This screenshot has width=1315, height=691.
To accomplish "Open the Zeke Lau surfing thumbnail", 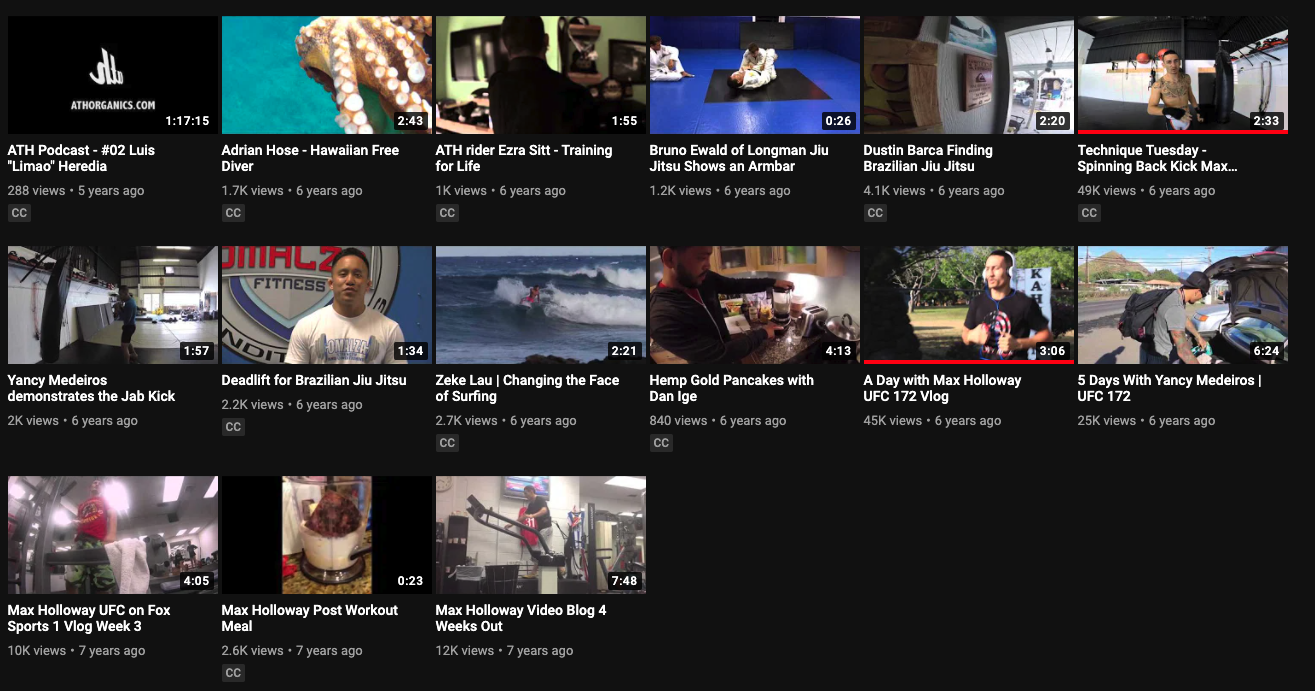I will [541, 305].
